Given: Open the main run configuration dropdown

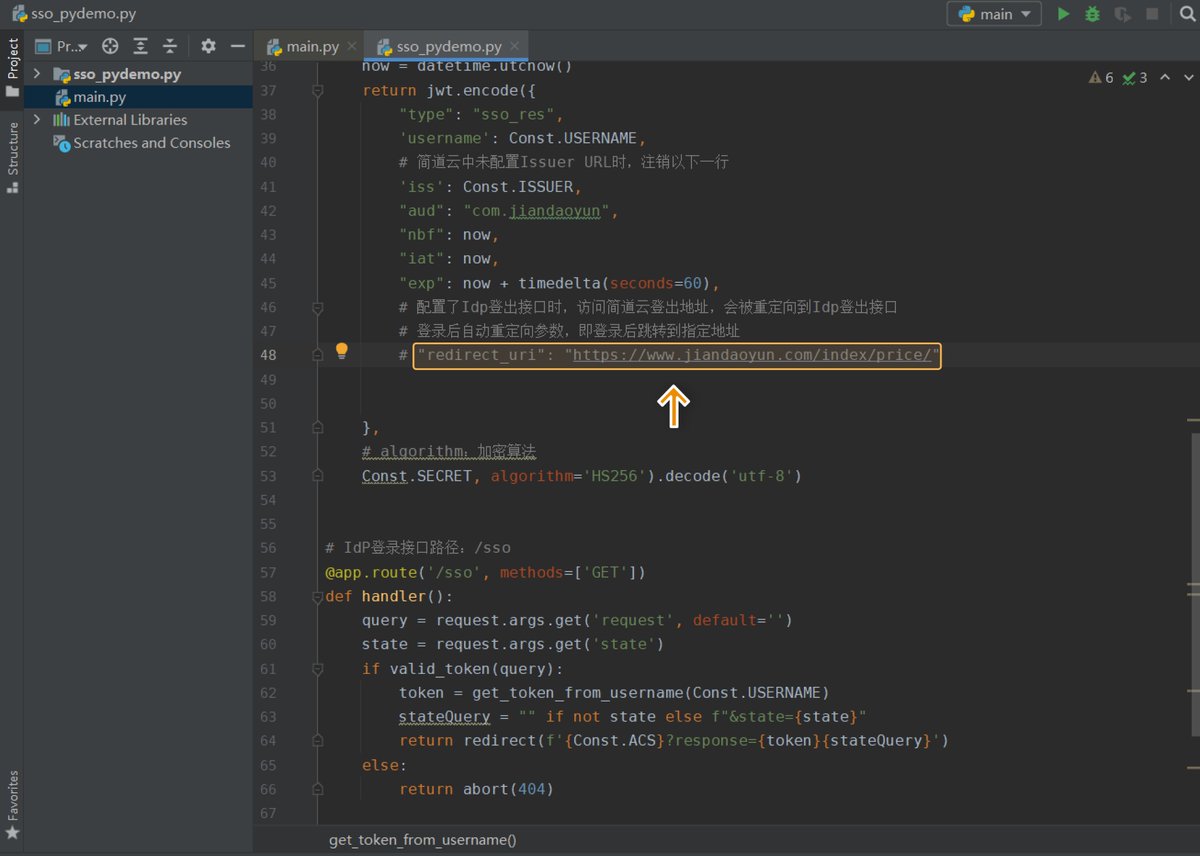Looking at the screenshot, I should [x=994, y=14].
